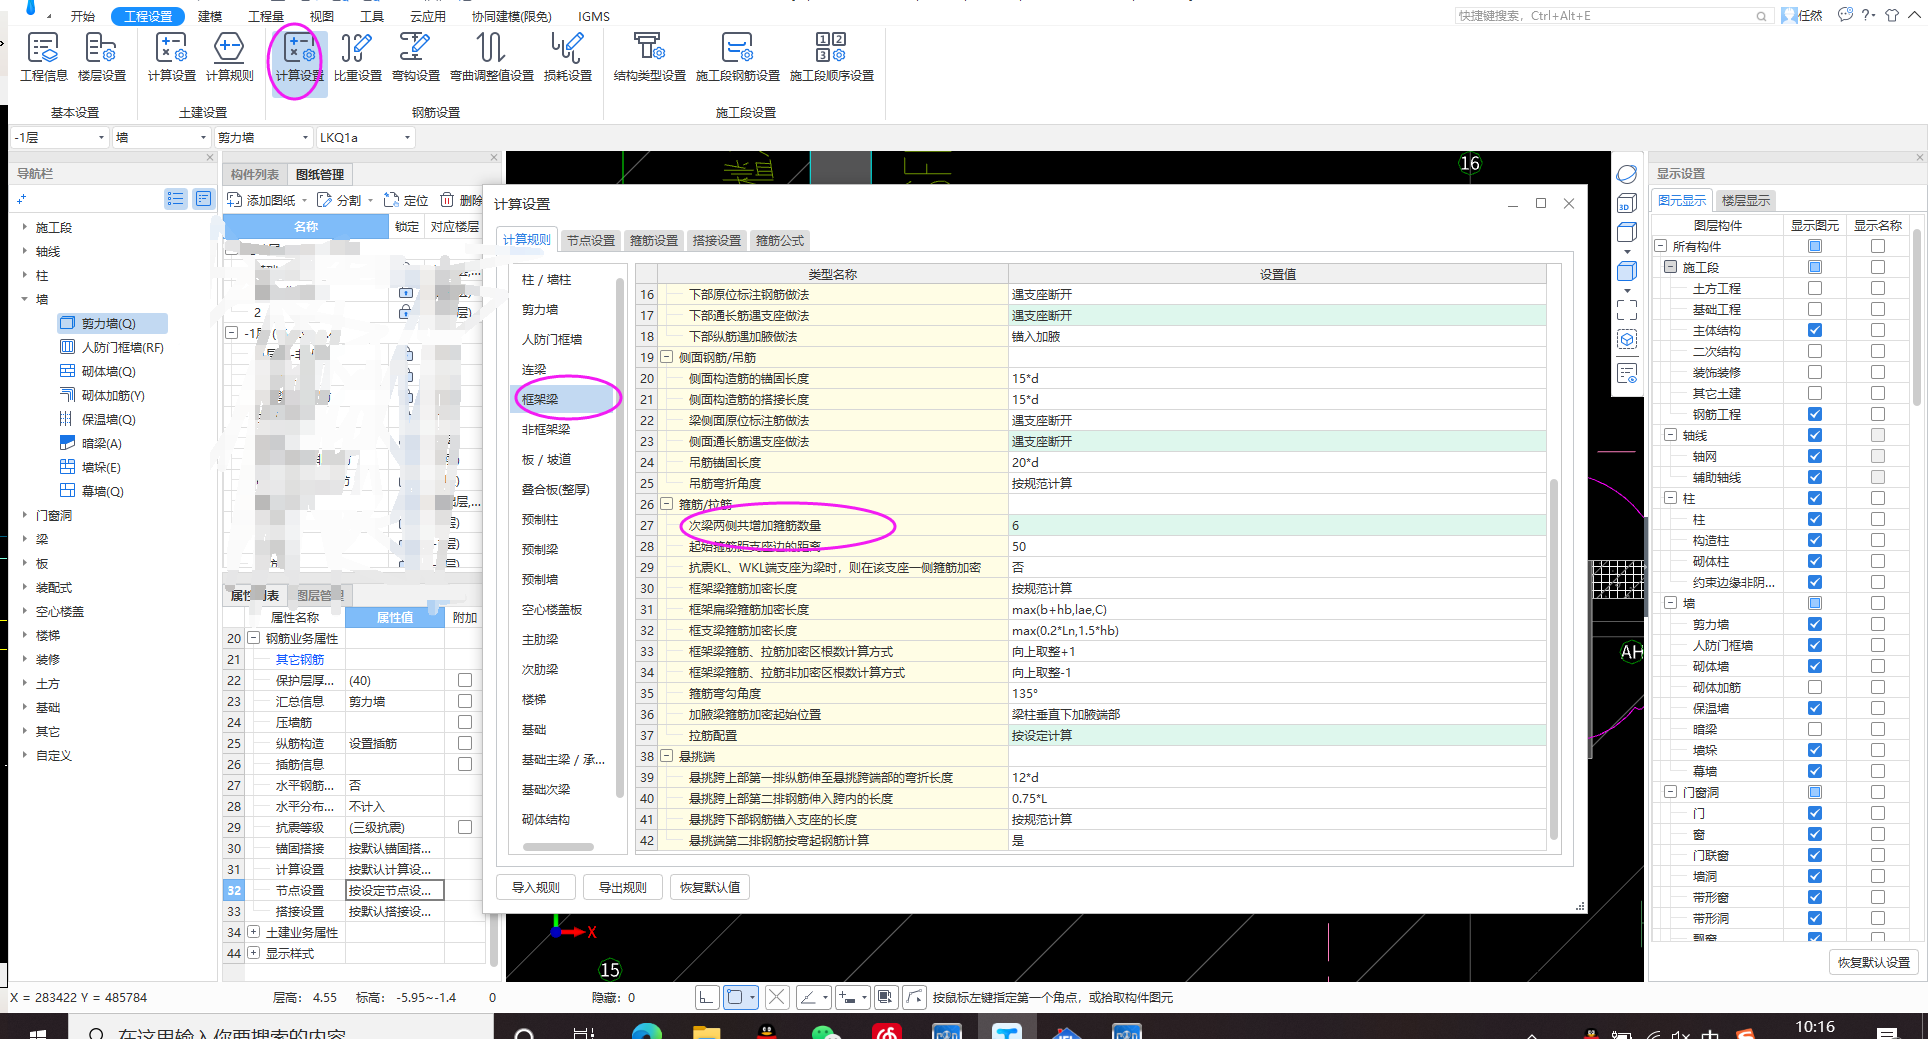Open 施工段顺序设置 icon
The image size is (1928, 1039).
[831, 57]
